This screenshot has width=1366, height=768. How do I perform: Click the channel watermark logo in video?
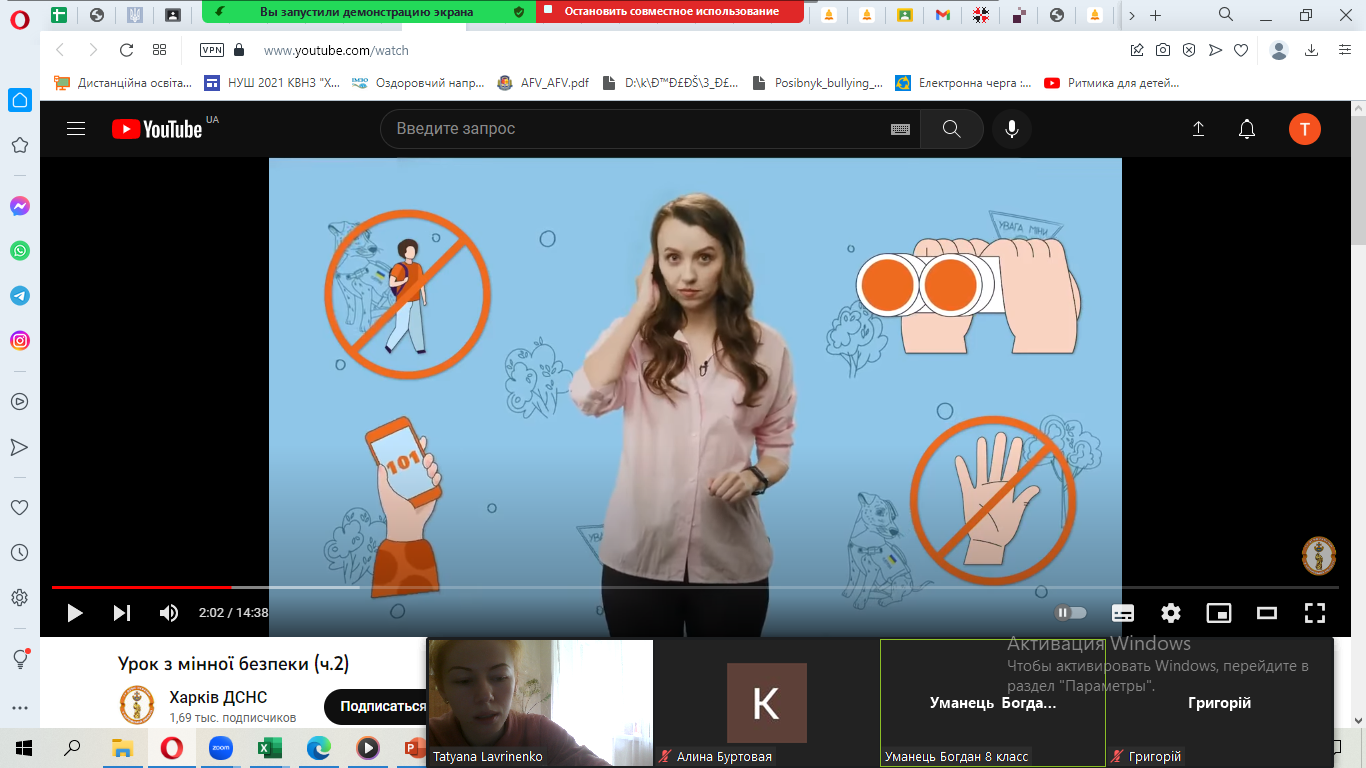(x=1319, y=557)
